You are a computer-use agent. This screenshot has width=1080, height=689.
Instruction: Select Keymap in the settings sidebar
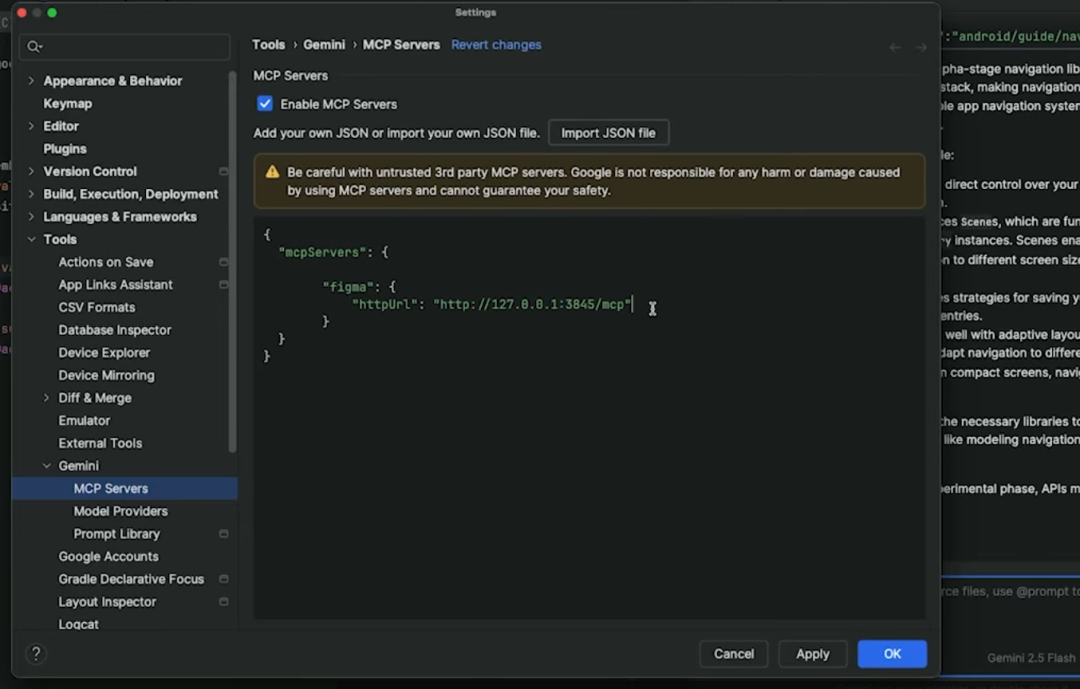pos(68,103)
